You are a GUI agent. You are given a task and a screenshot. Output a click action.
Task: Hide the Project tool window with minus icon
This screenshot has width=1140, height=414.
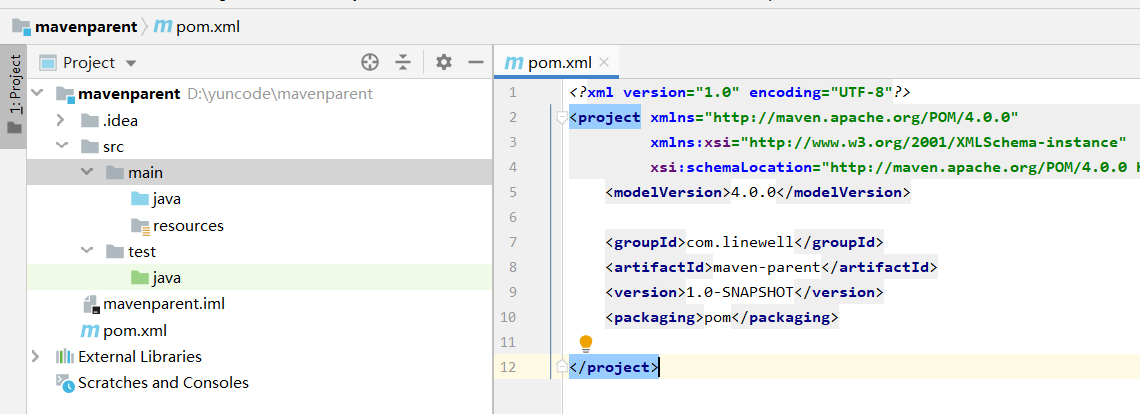pyautogui.click(x=476, y=62)
